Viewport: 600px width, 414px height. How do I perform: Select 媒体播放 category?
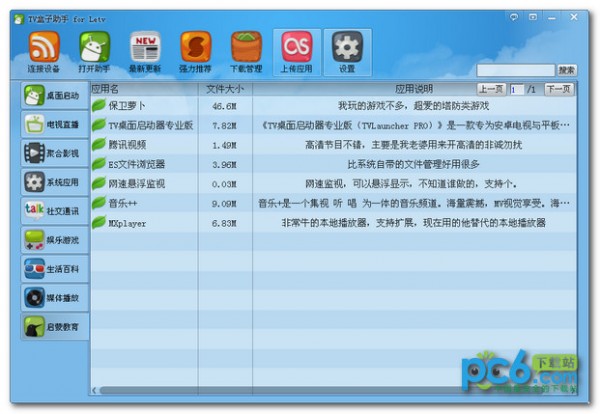pos(55,298)
